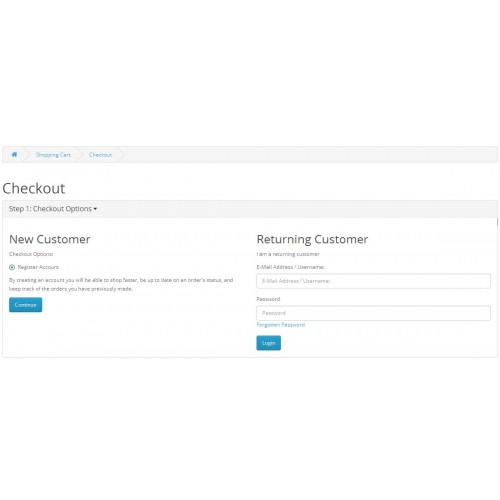
Task: Click the Register Account label text
Action: pyautogui.click(x=38, y=267)
